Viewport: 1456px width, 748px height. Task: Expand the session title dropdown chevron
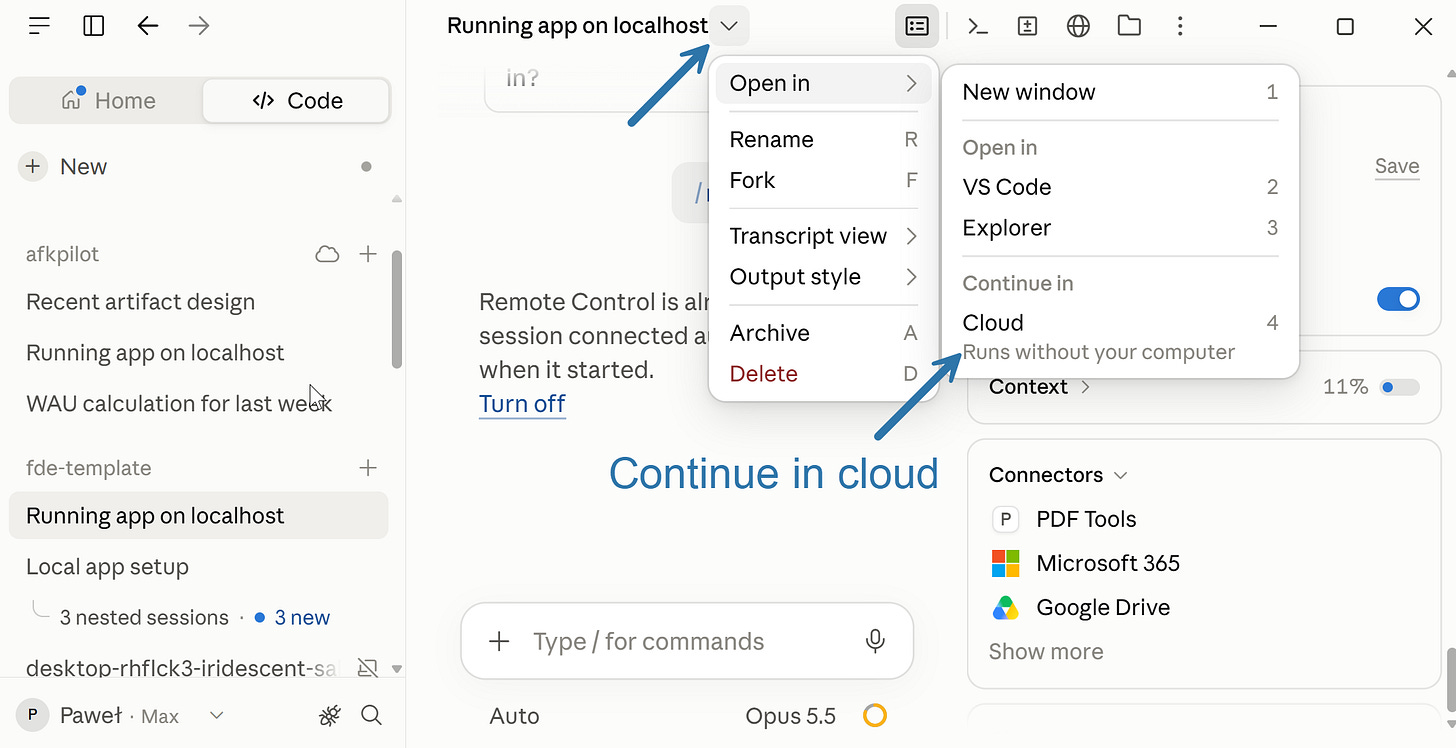[x=729, y=26]
